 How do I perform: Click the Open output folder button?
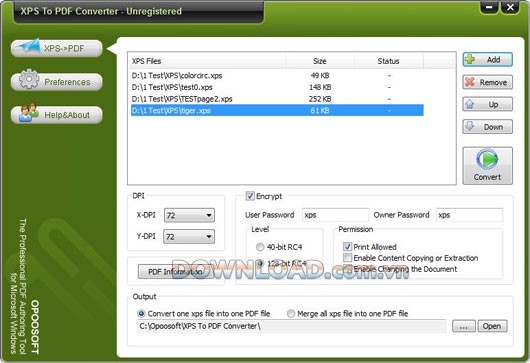coord(492,326)
